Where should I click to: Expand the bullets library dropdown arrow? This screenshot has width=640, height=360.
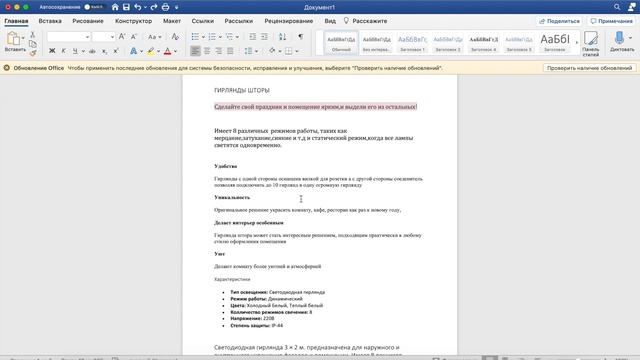tap(203, 37)
